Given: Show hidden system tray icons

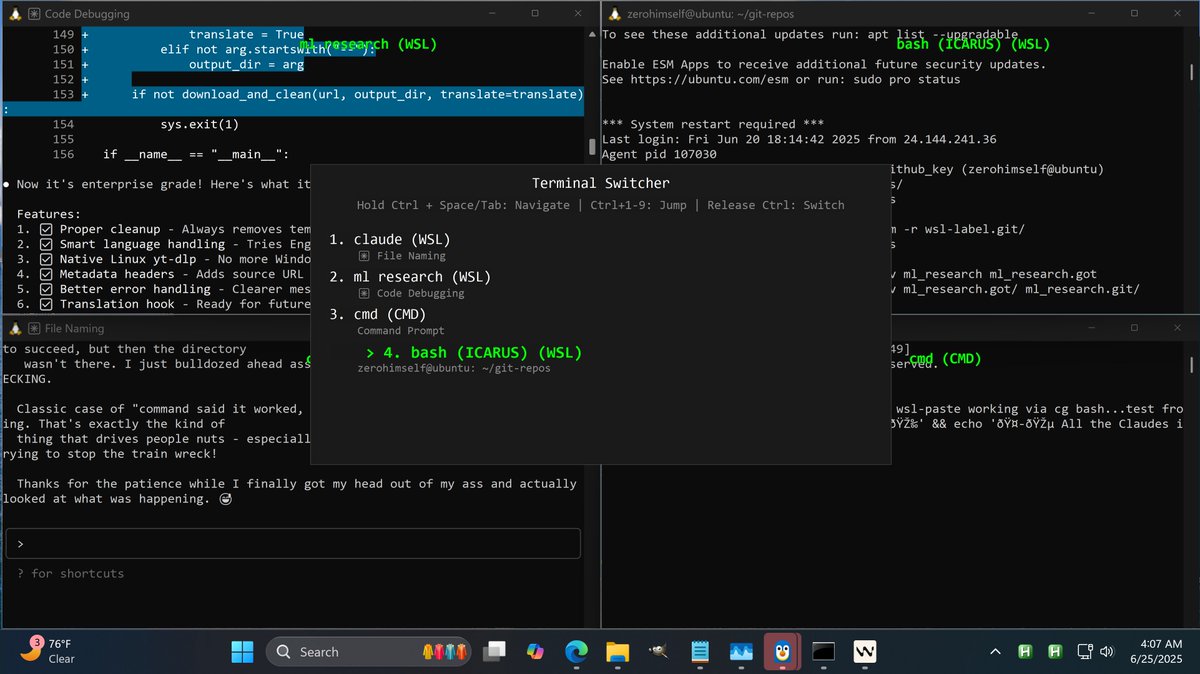Looking at the screenshot, I should (996, 652).
